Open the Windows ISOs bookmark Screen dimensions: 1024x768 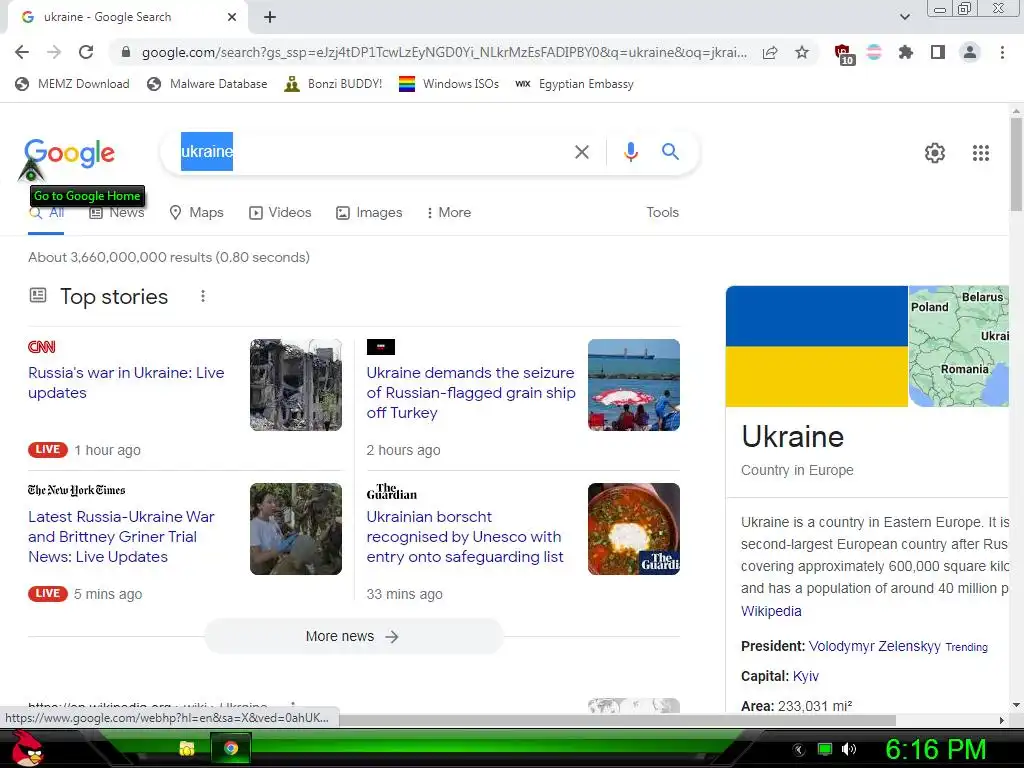tap(449, 84)
